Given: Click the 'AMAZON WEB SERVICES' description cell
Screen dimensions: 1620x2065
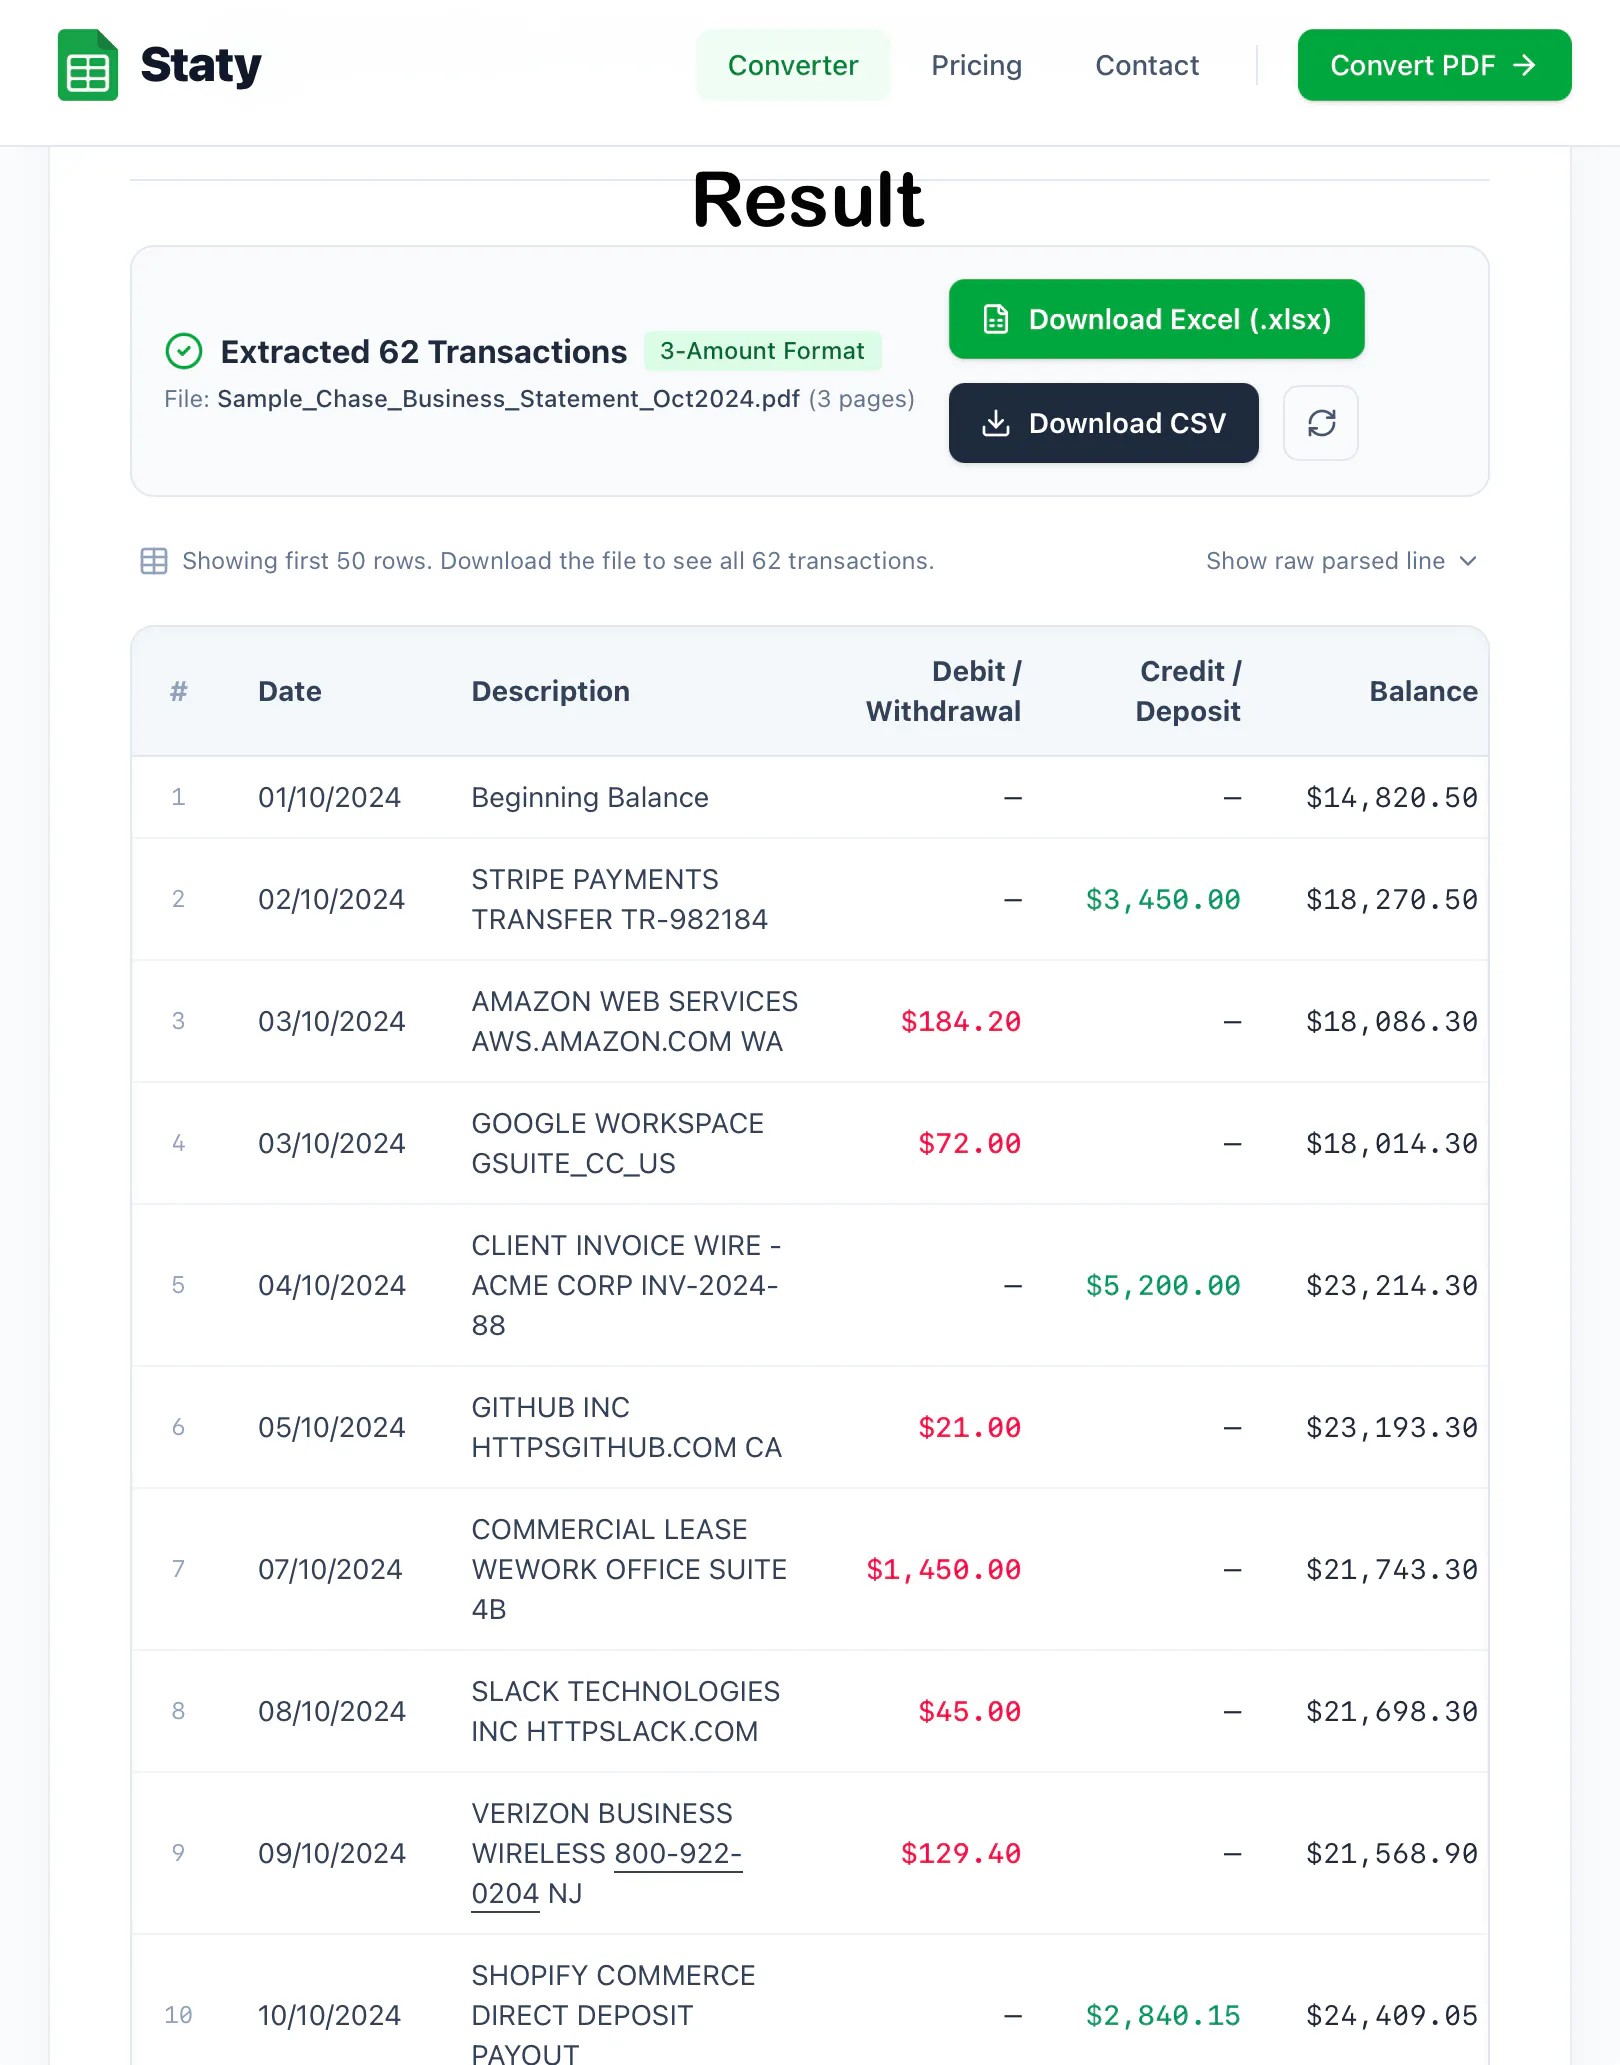Looking at the screenshot, I should tap(635, 1021).
